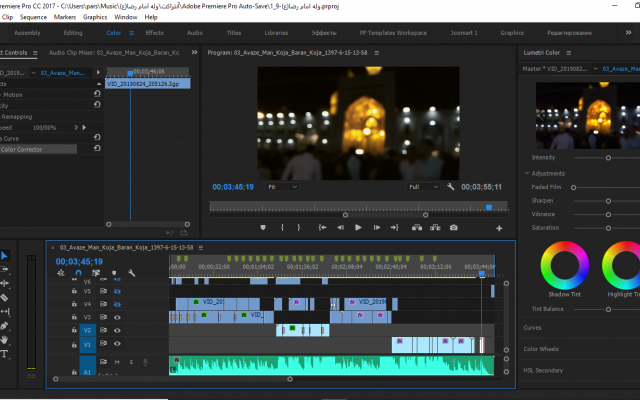Hide track V2 output
This screenshot has height=400, width=640.
(117, 330)
